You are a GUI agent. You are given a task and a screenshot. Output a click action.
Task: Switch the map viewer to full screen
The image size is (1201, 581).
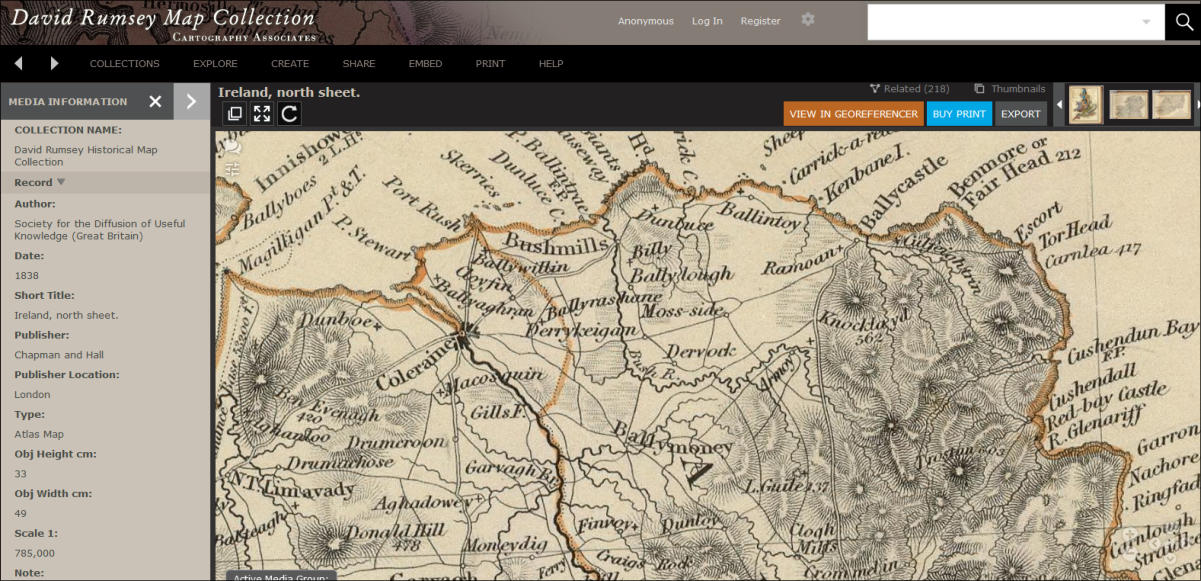(x=262, y=114)
